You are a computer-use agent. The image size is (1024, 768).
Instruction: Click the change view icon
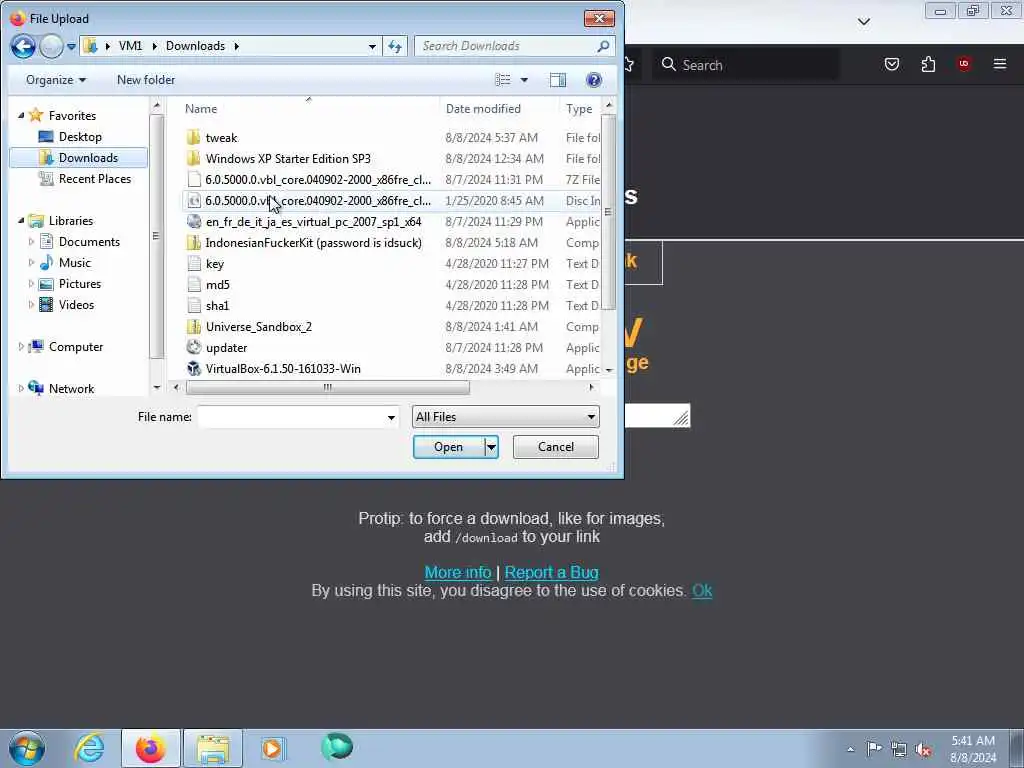503,80
